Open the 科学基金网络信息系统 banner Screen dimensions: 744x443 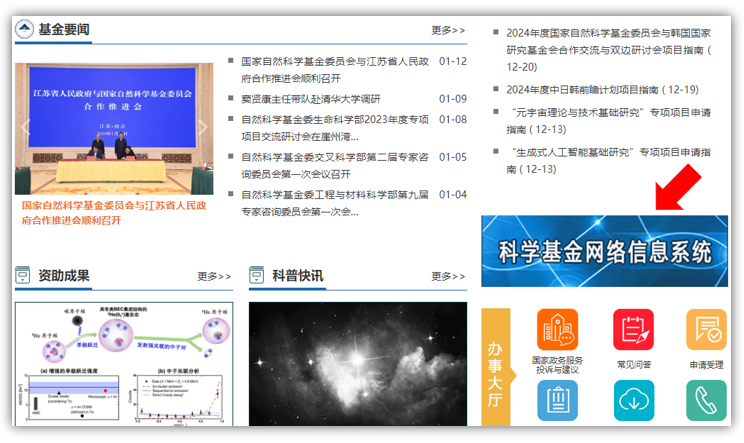604,251
